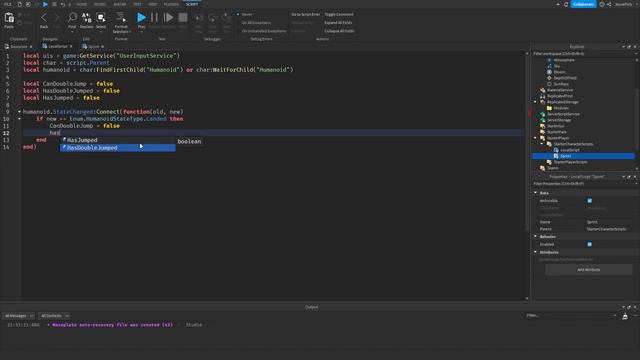Collapse ReplicatedStorage in Explorer
The width and height of the screenshot is (640, 360).
(x=535, y=102)
